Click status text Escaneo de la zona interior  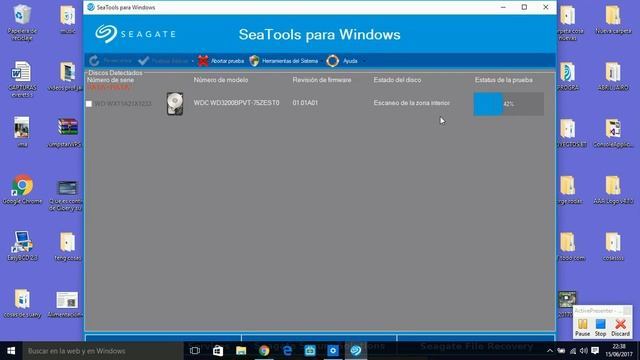(x=411, y=103)
